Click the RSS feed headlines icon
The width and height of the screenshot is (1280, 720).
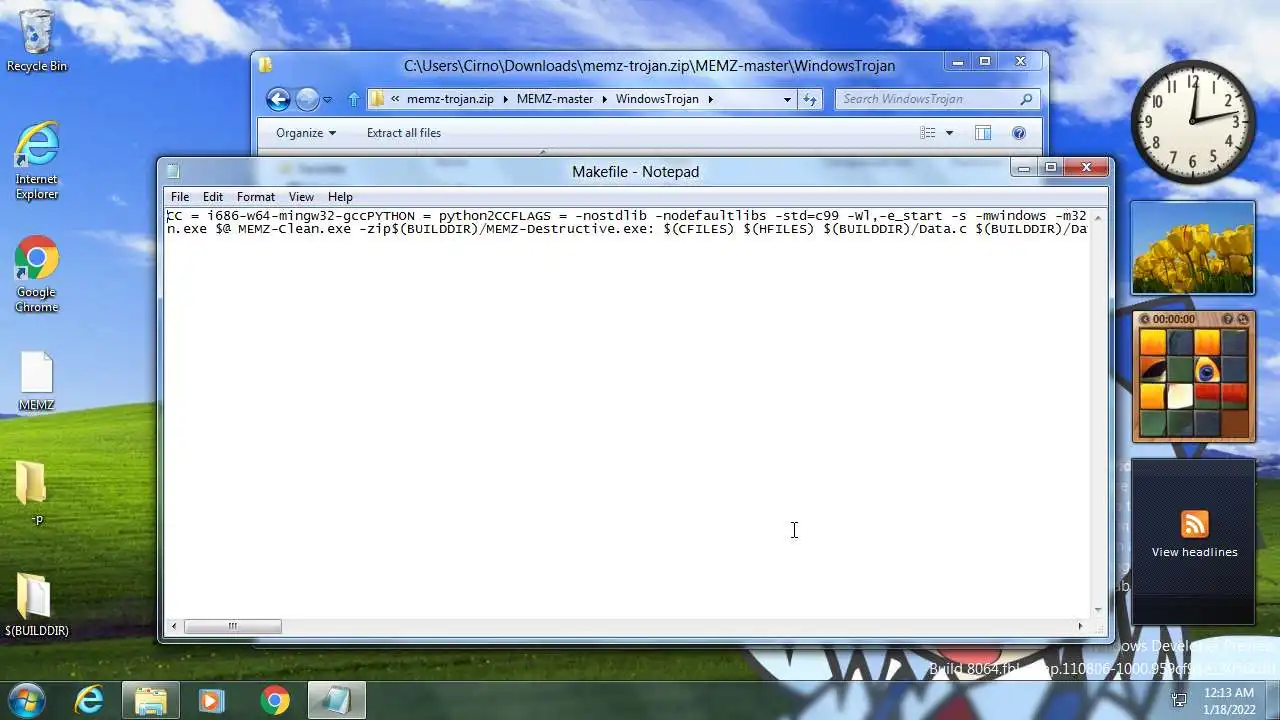point(1194,524)
